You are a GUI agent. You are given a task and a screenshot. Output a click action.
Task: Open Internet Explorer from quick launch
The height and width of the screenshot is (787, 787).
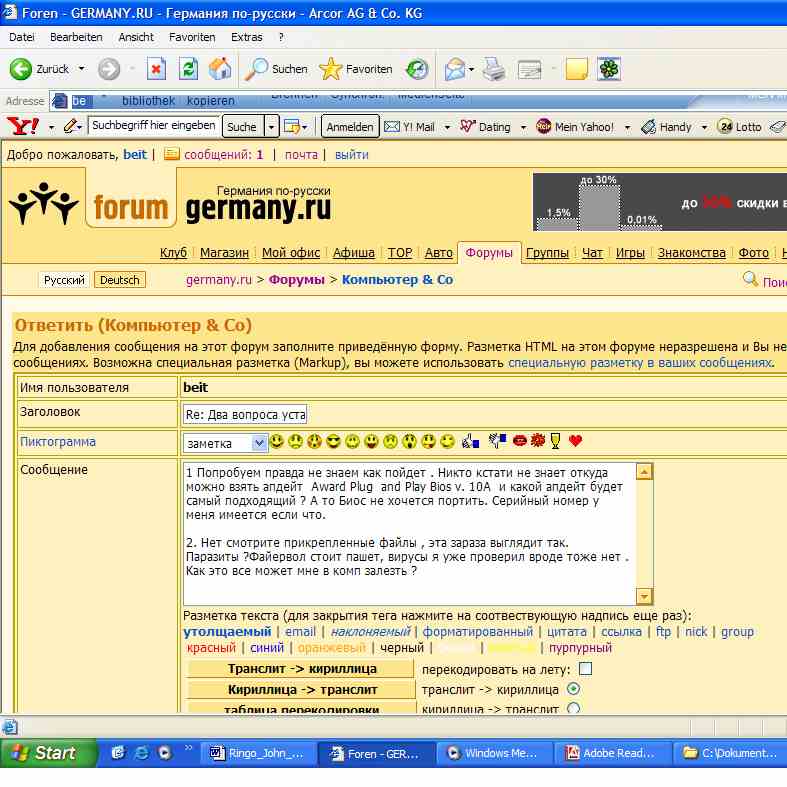(142, 752)
